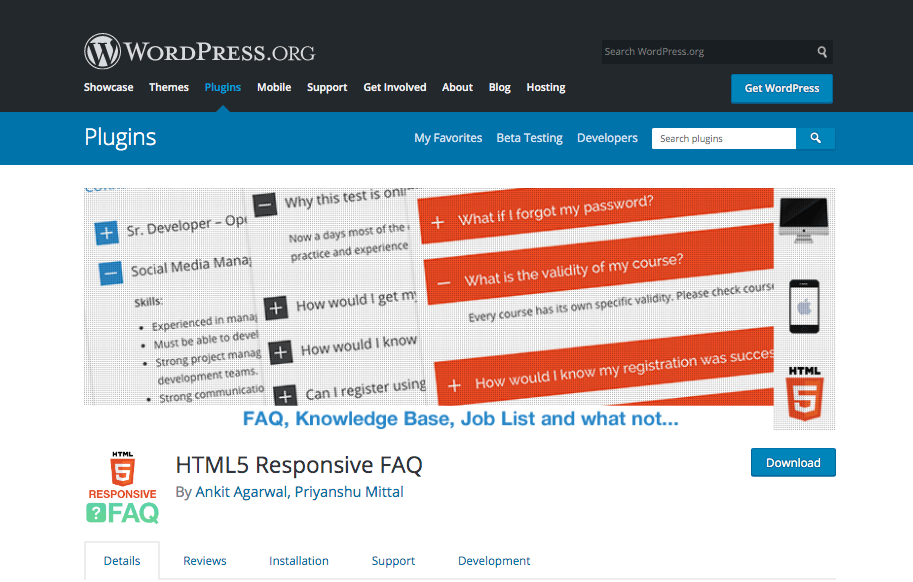The height and width of the screenshot is (582, 913).
Task: Click the Get WordPress button
Action: pyautogui.click(x=781, y=88)
